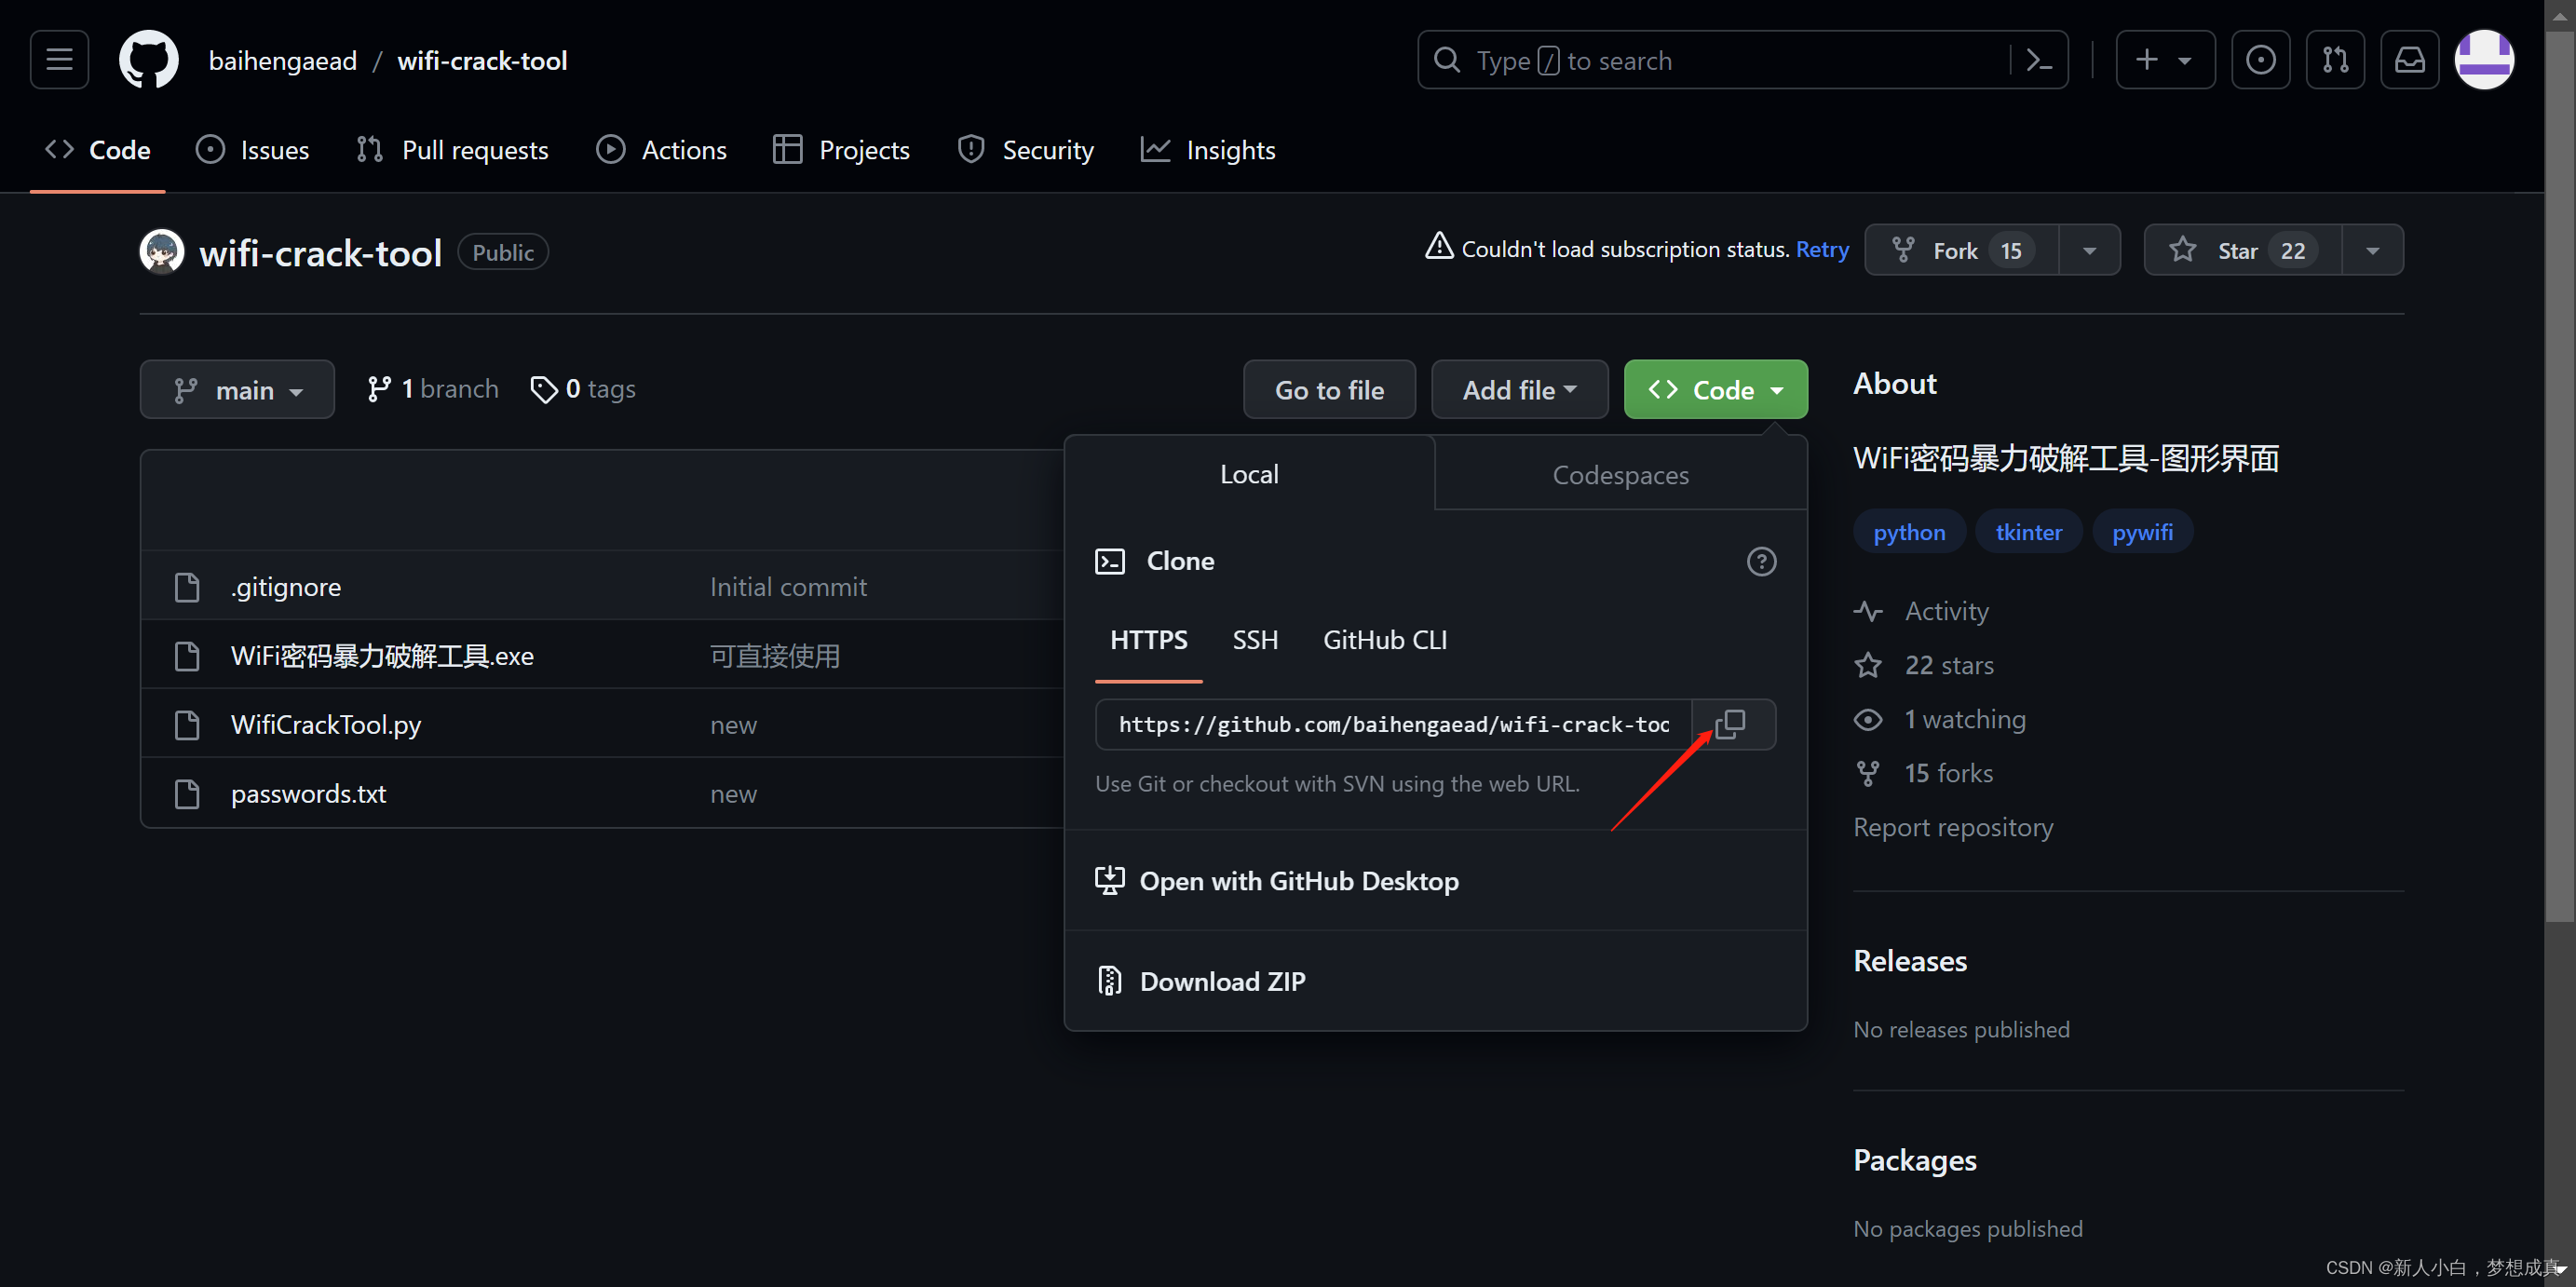This screenshot has height=1287, width=2576.
Task: Open the hamburger navigation menu
Action: 59,60
